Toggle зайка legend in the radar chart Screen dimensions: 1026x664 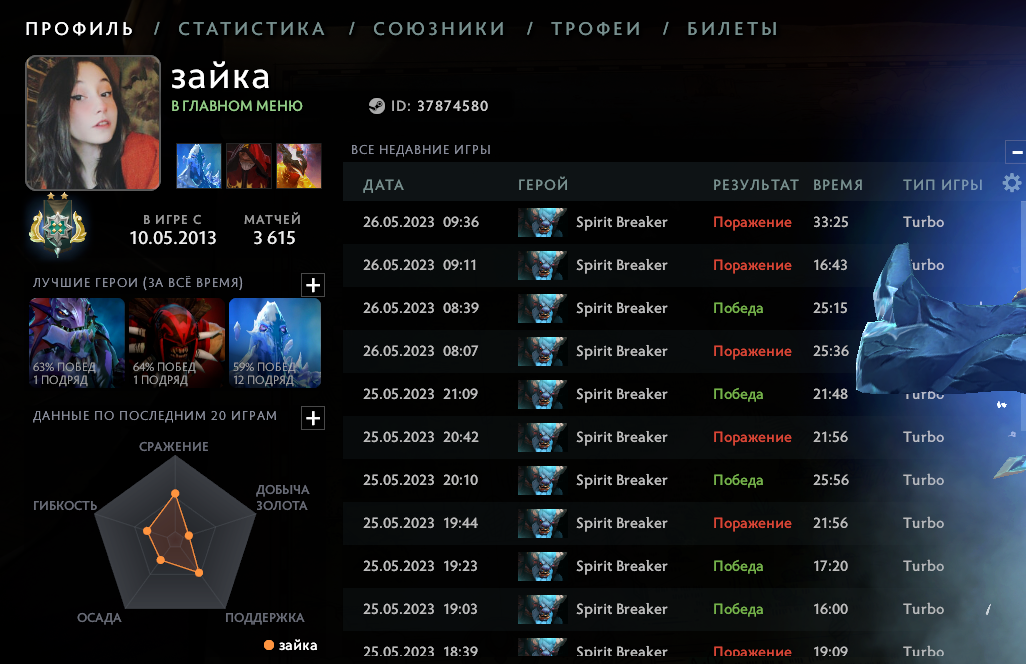[x=291, y=645]
